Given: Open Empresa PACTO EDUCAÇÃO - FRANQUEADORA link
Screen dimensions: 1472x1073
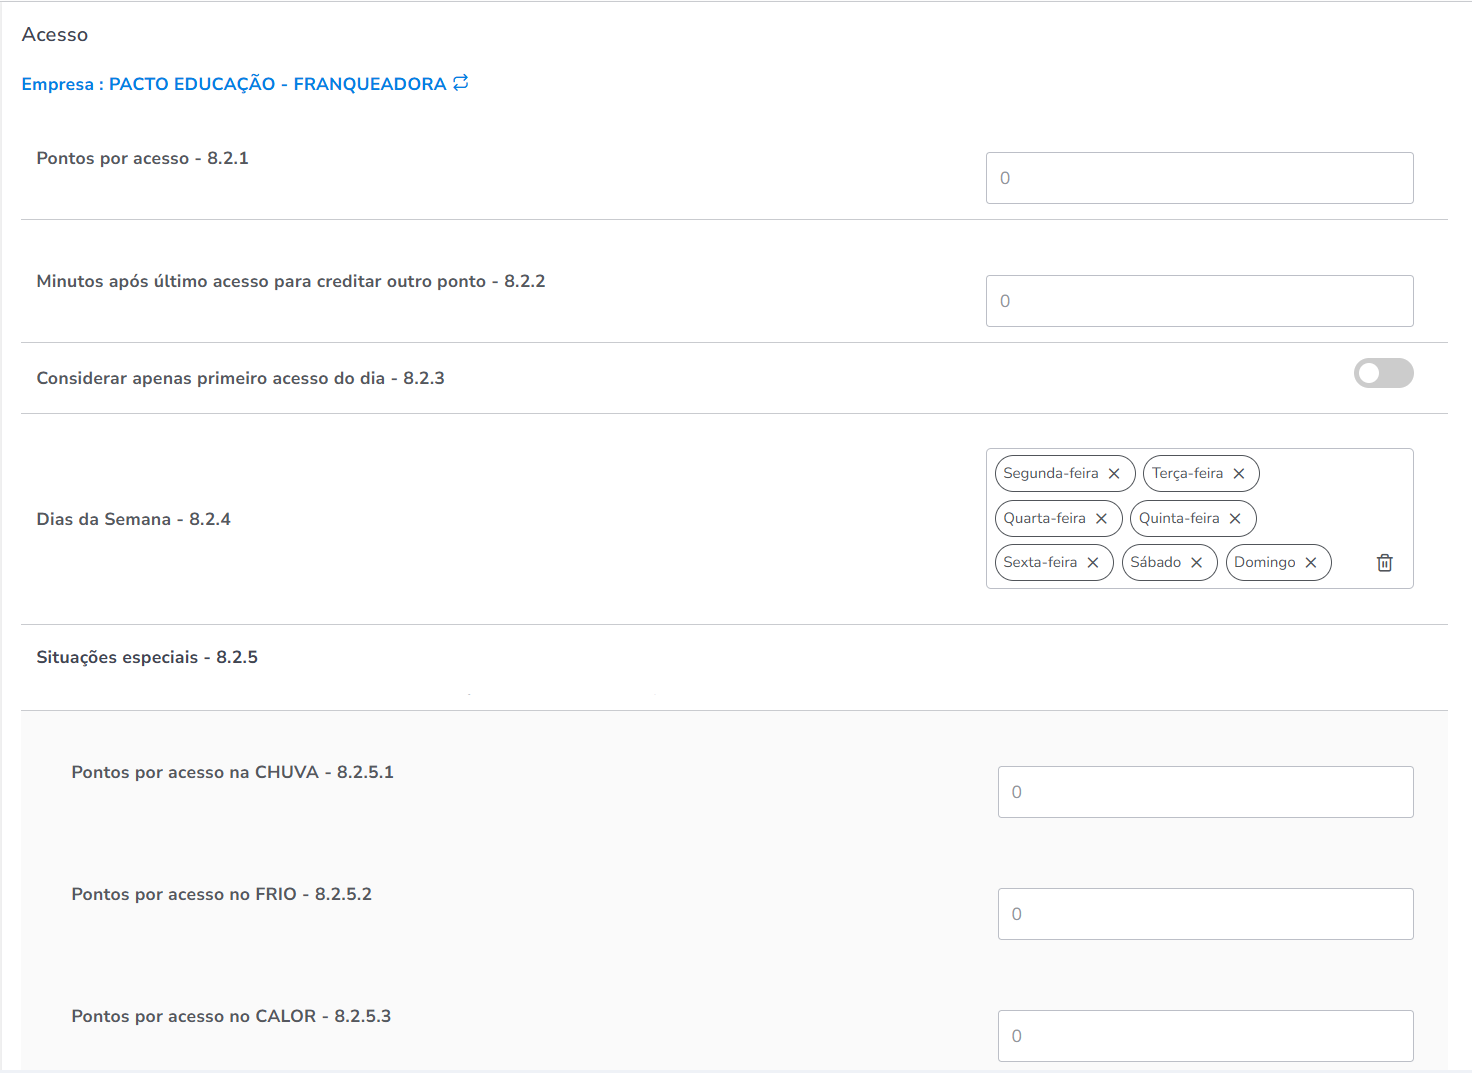Looking at the screenshot, I should coord(234,84).
